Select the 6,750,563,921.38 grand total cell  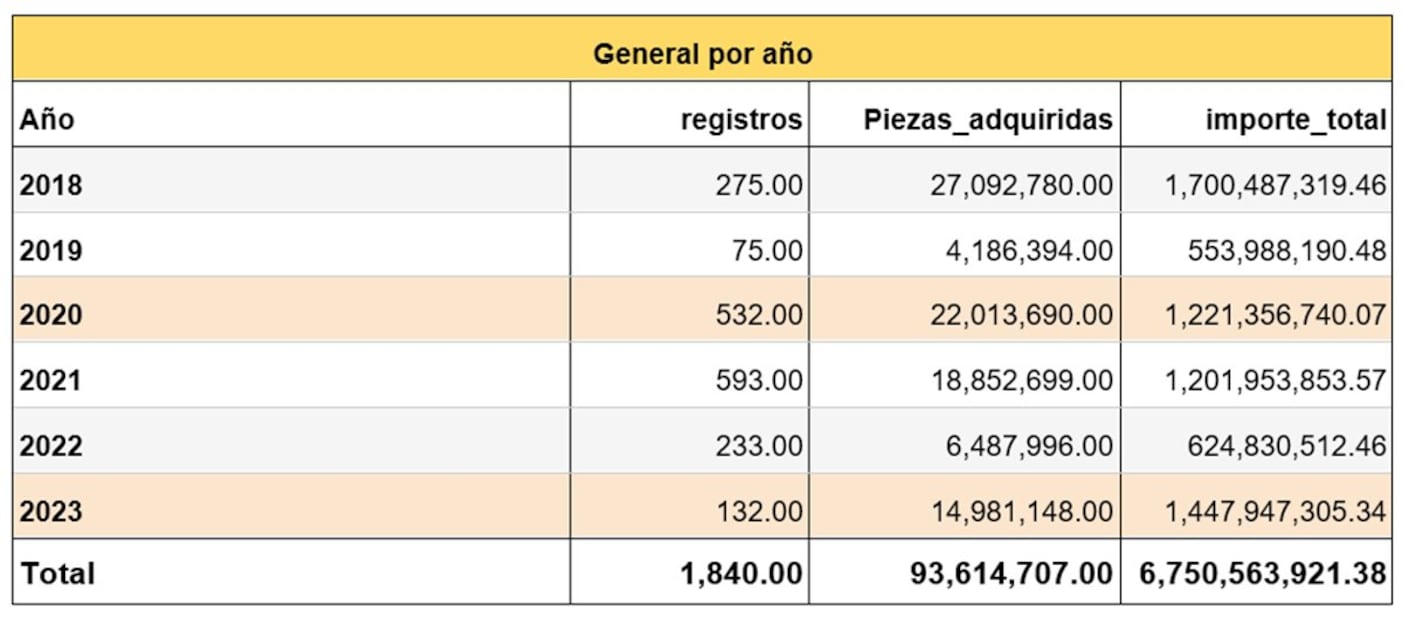tap(1263, 573)
